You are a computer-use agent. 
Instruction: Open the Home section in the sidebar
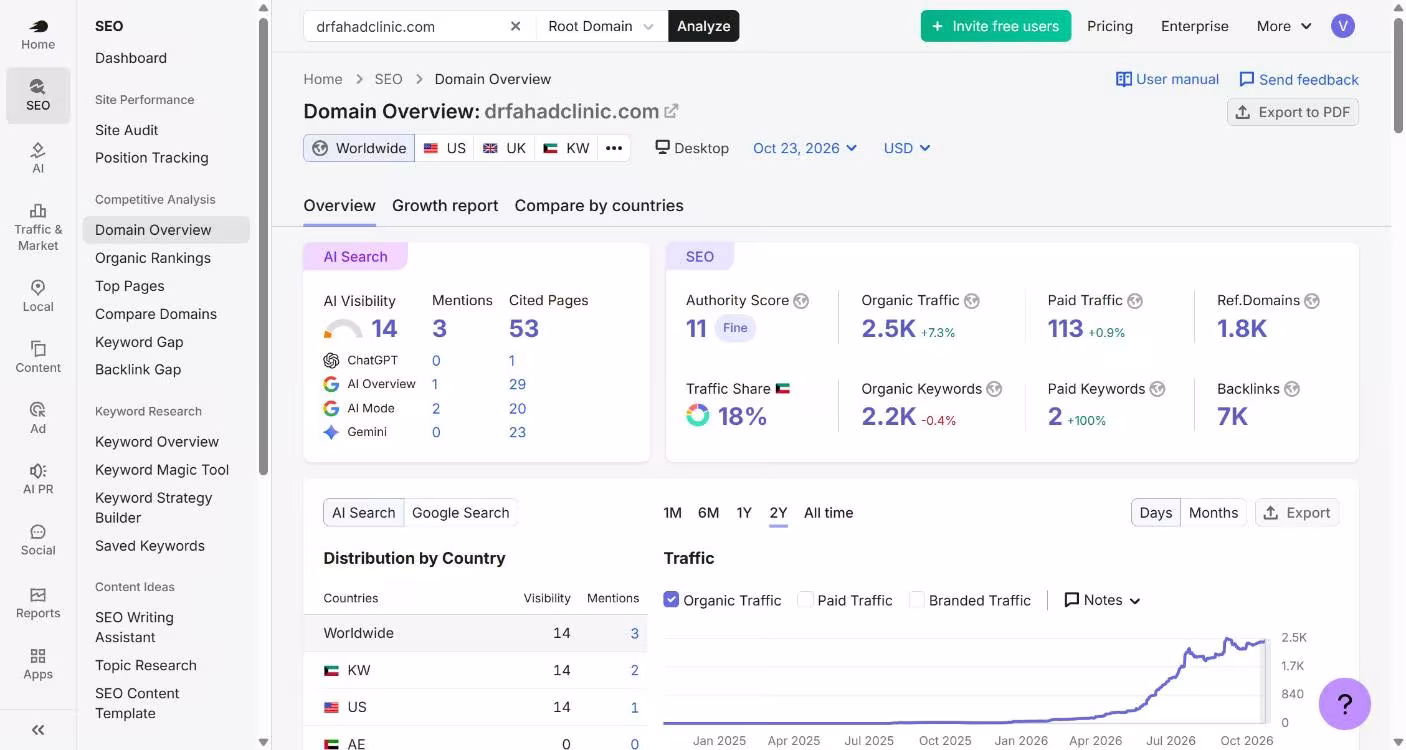click(x=38, y=34)
